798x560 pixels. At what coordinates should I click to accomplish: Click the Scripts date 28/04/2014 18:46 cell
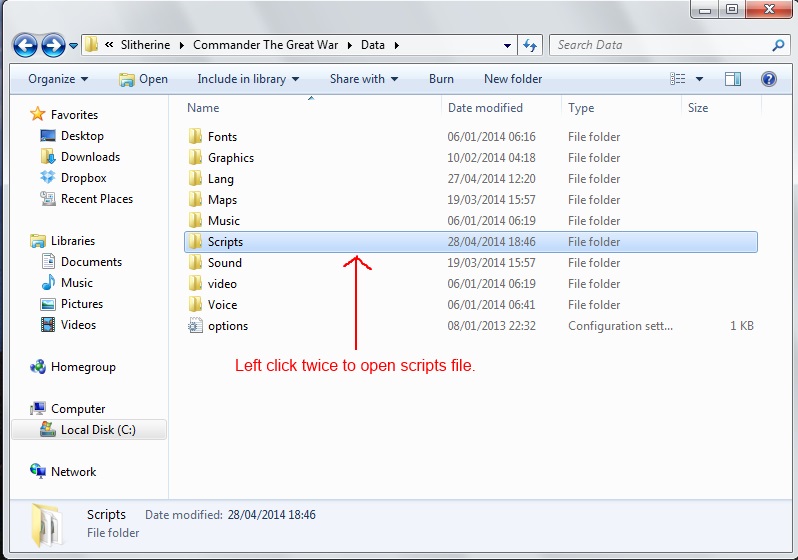(x=491, y=242)
